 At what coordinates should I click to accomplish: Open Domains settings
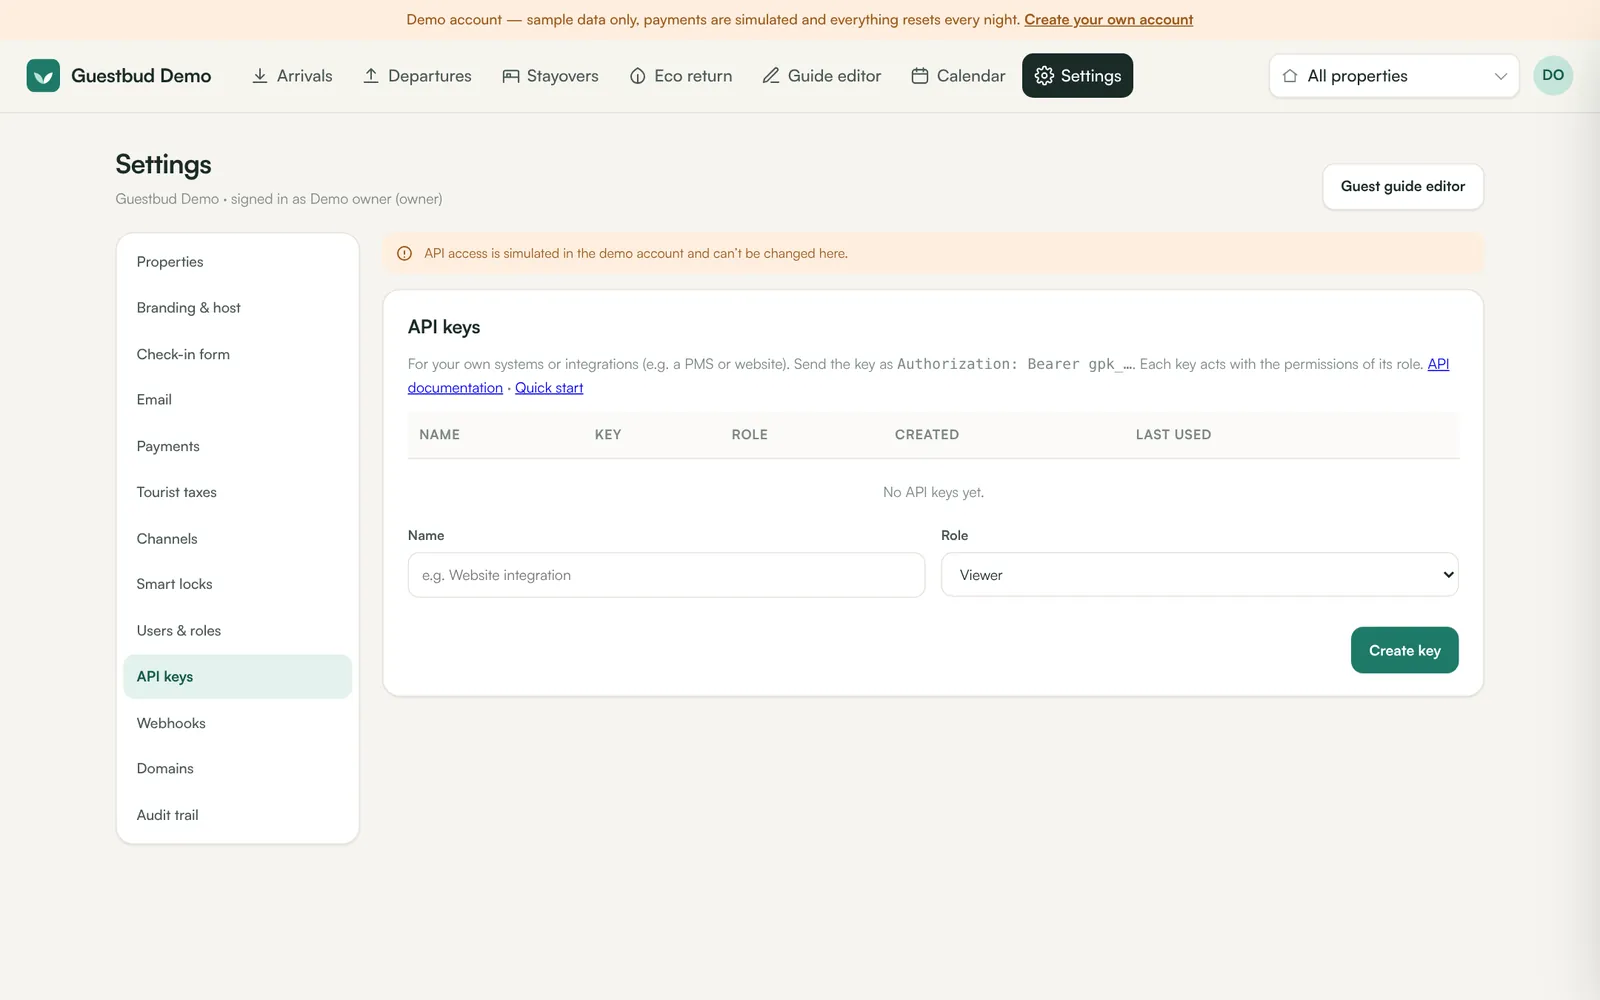pyautogui.click(x=237, y=769)
